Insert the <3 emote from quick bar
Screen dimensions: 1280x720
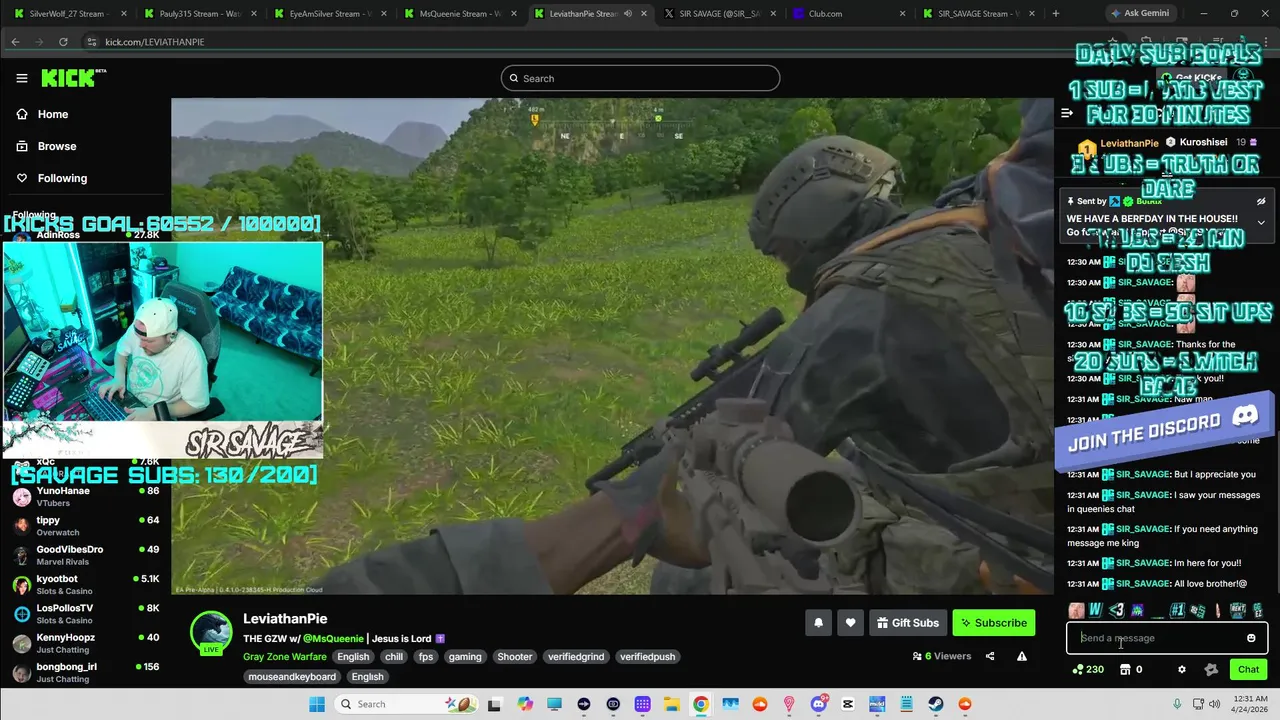(1116, 610)
